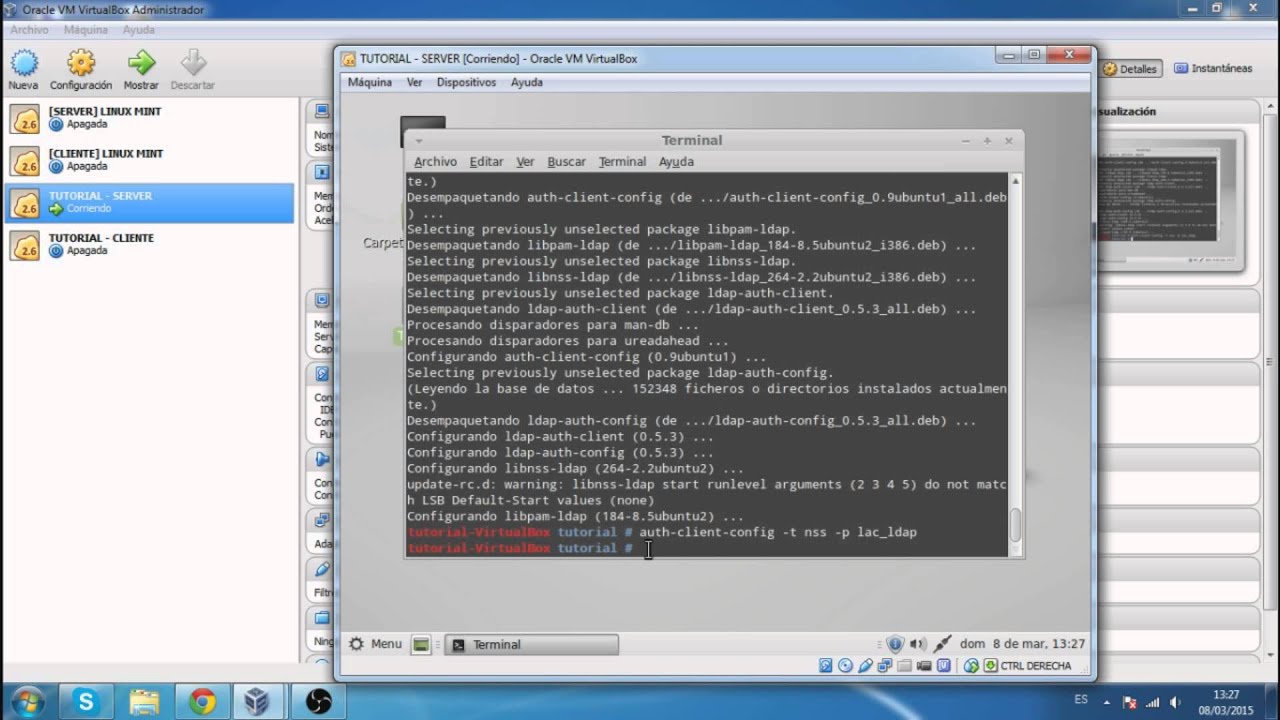The width and height of the screenshot is (1280, 720).
Task: Select the [CLIENTE] LINUX MINT virtual machine
Action: tap(149, 160)
